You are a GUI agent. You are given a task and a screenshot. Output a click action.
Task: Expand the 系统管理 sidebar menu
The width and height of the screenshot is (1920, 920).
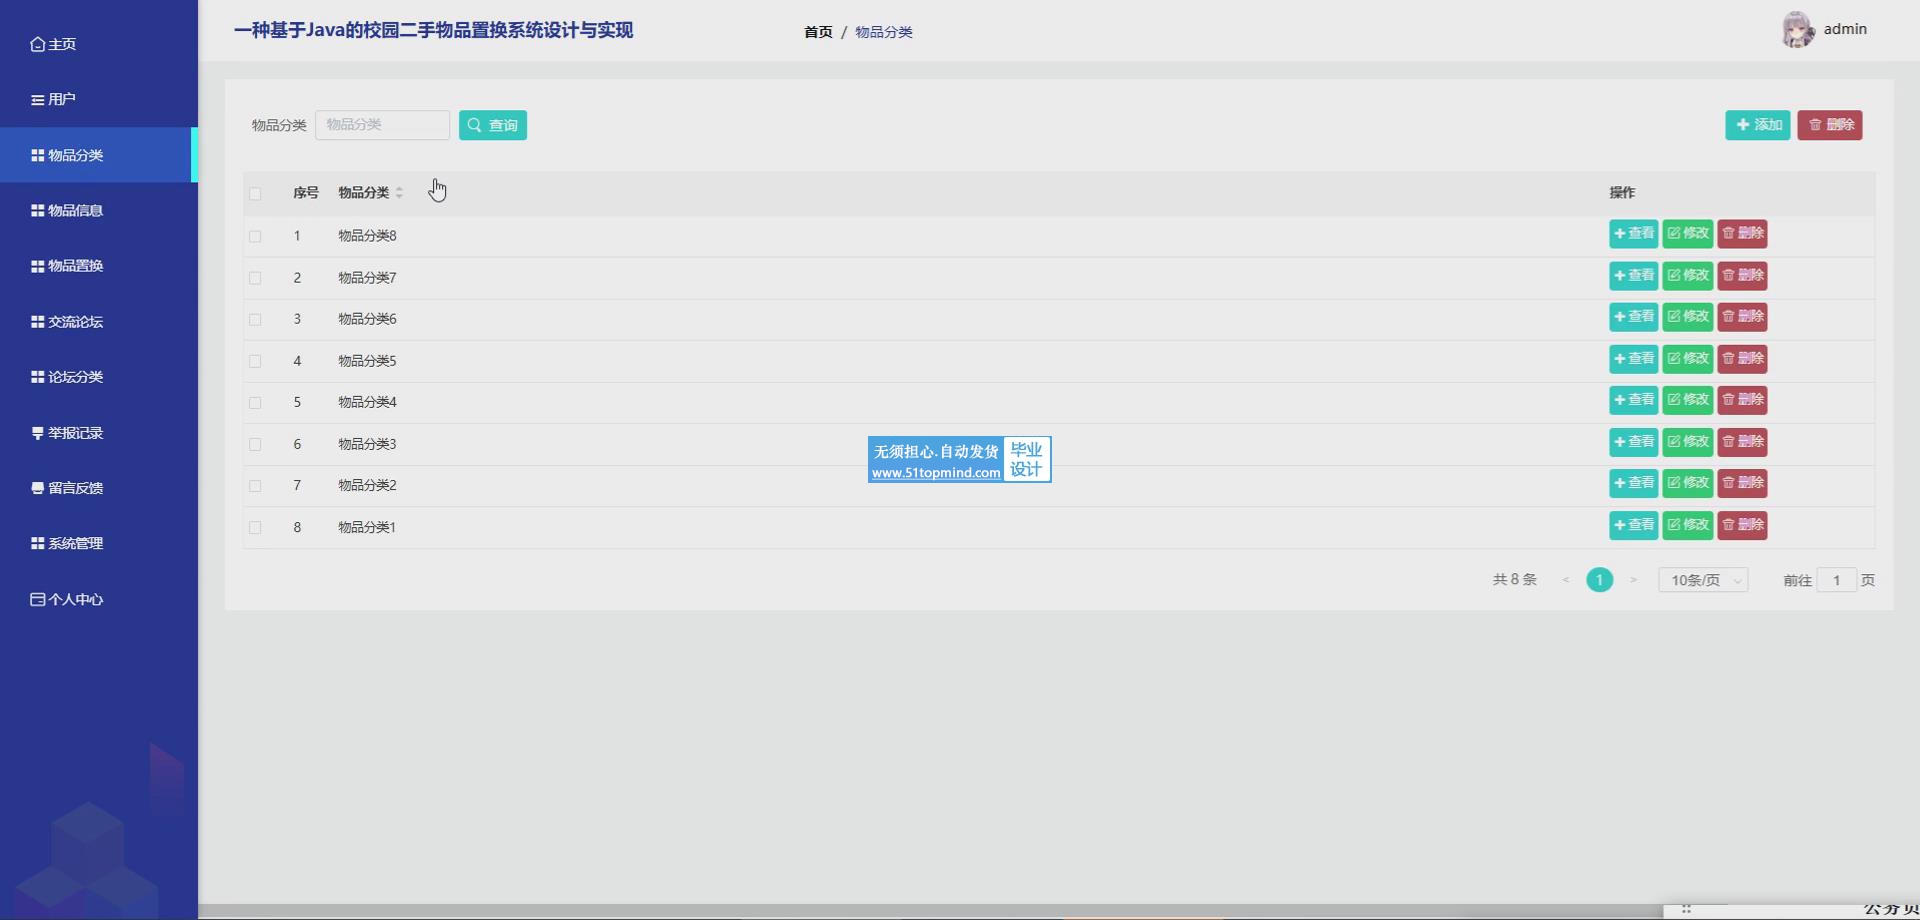click(x=76, y=543)
